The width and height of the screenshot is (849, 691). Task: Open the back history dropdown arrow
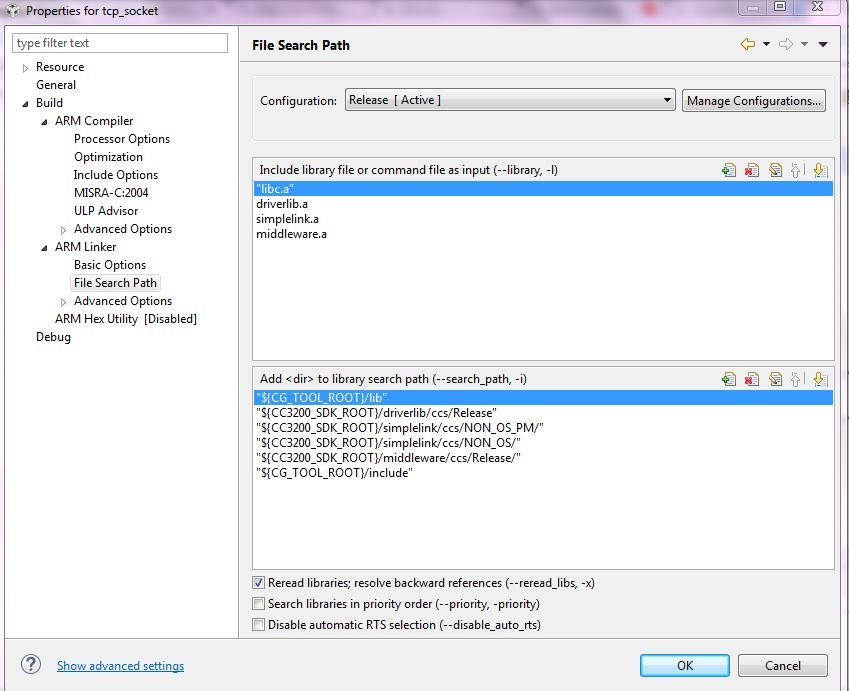tap(766, 44)
